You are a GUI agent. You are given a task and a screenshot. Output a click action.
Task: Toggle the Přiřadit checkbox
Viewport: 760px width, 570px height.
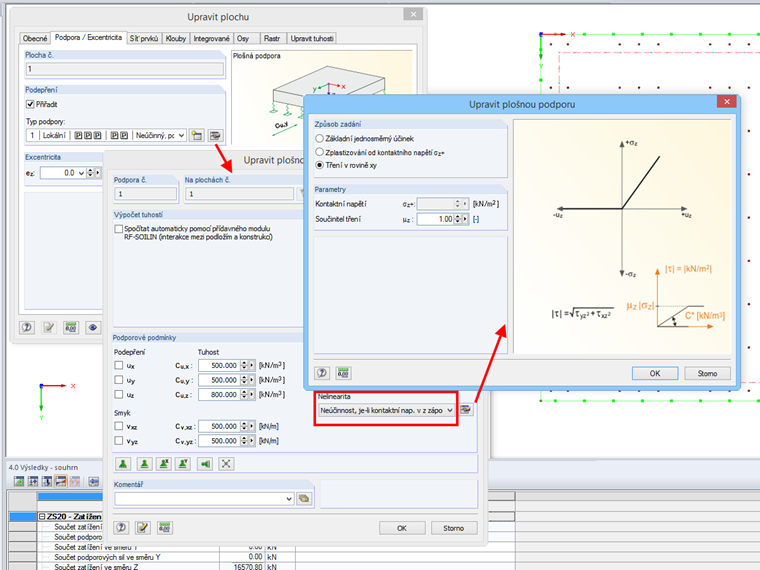tap(30, 104)
